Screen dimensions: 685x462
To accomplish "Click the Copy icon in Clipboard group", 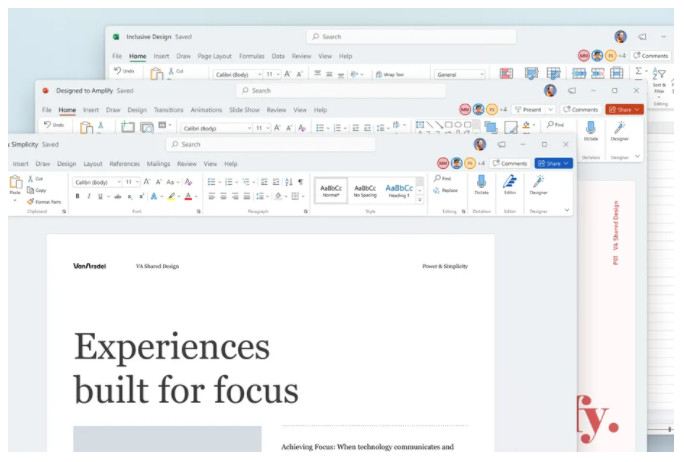I will (x=38, y=189).
